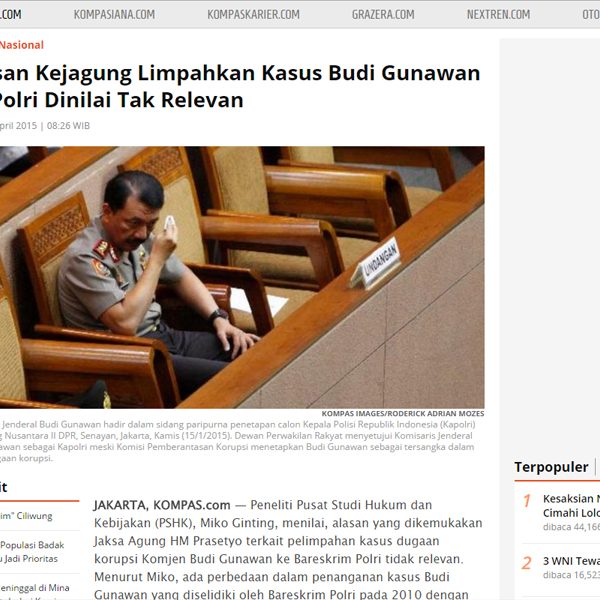Click the headline about Kasus Budi Gunawan
Image resolution: width=600 pixels, height=600 pixels.
point(240,86)
